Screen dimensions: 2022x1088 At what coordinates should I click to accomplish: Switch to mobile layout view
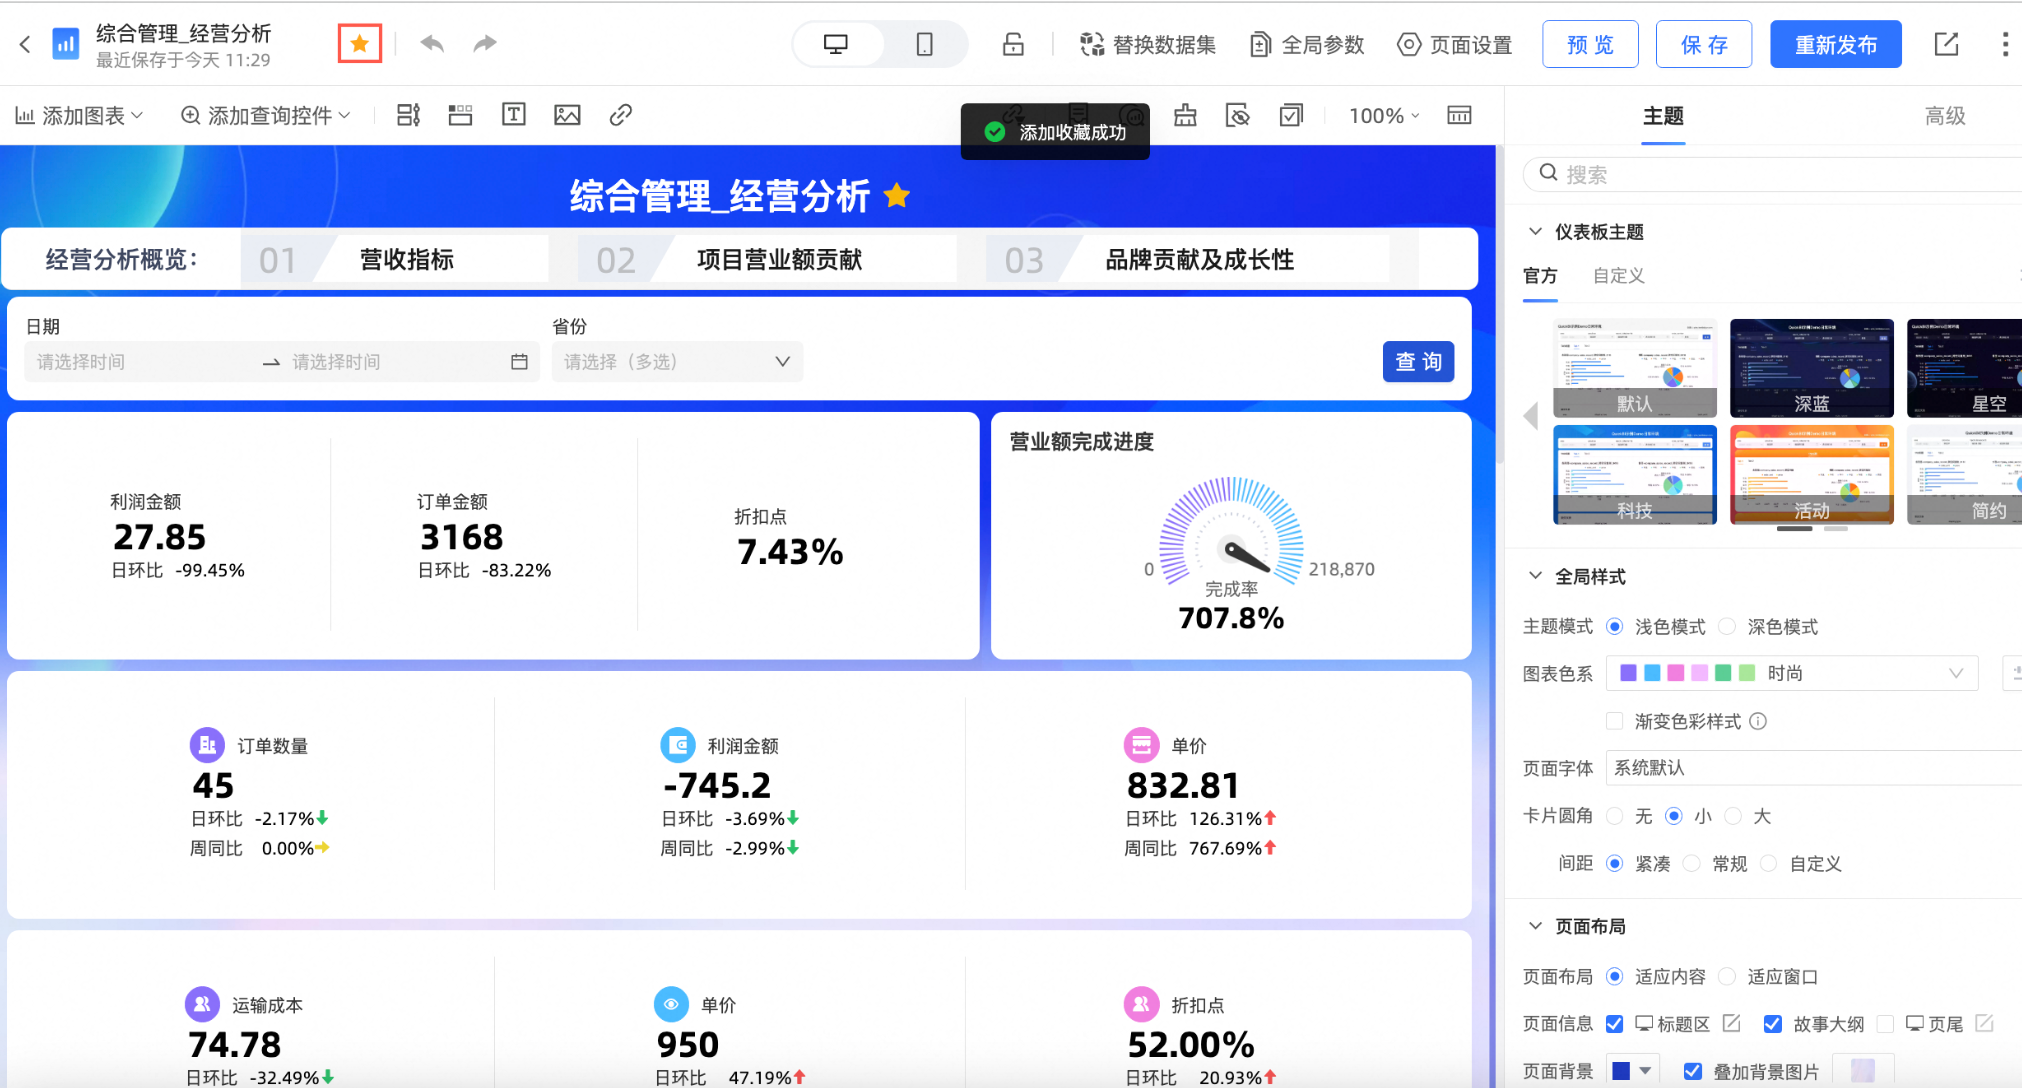click(x=924, y=44)
